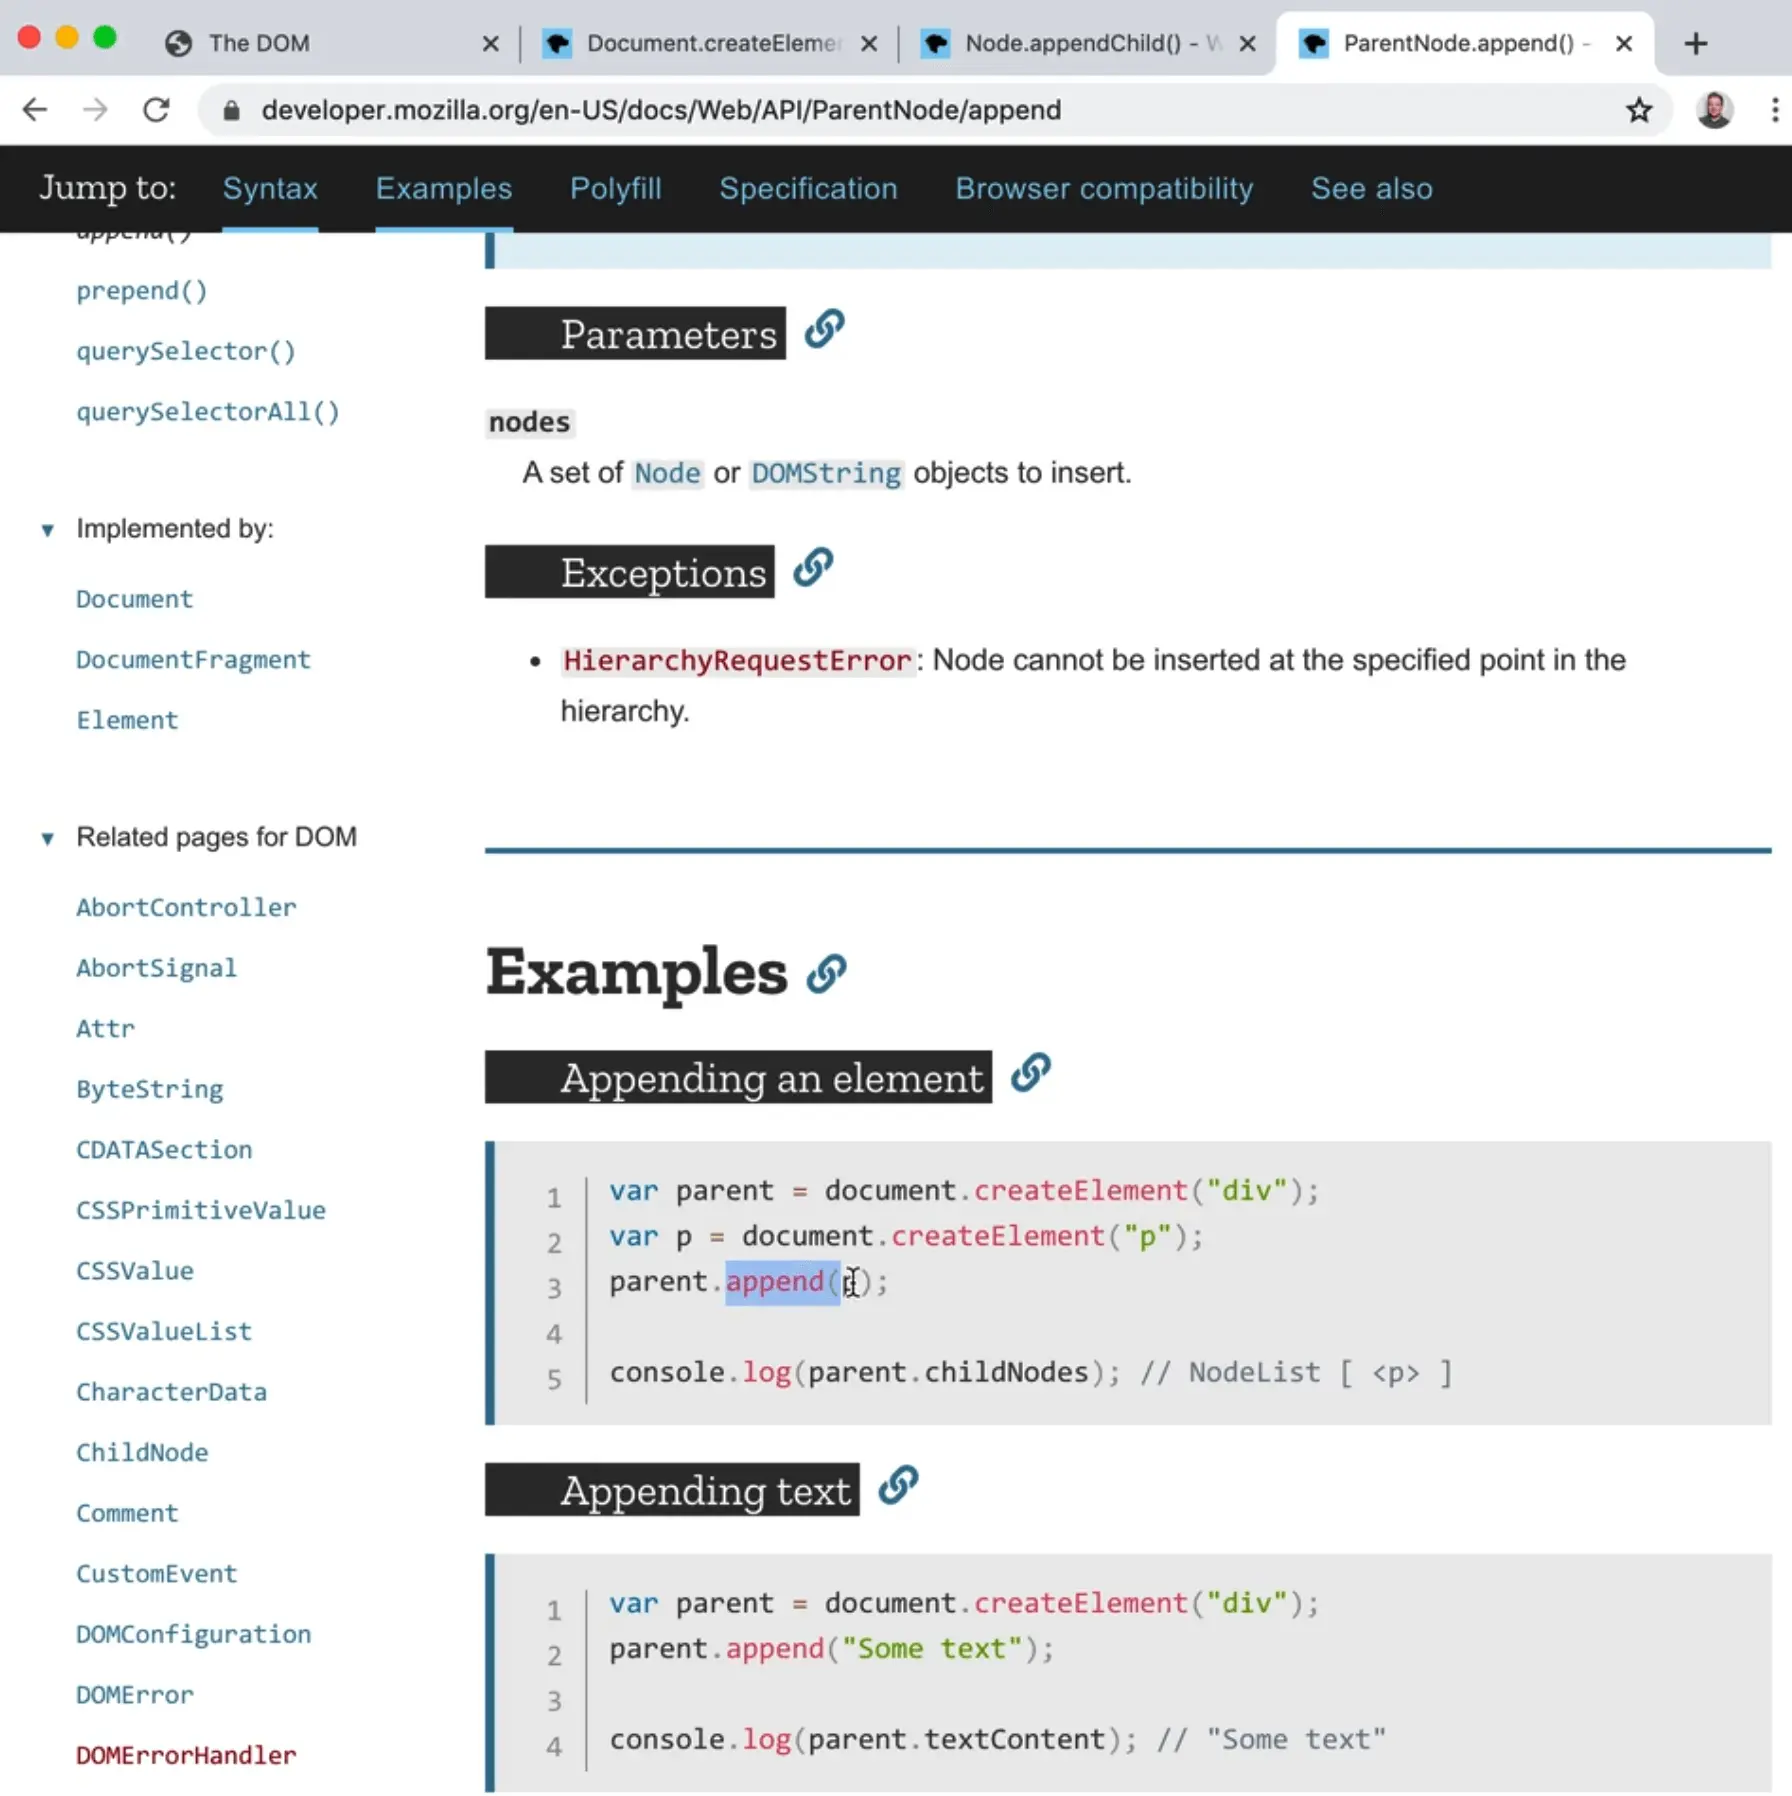
Task: Jump to Browser compatibility section
Action: tap(1104, 189)
